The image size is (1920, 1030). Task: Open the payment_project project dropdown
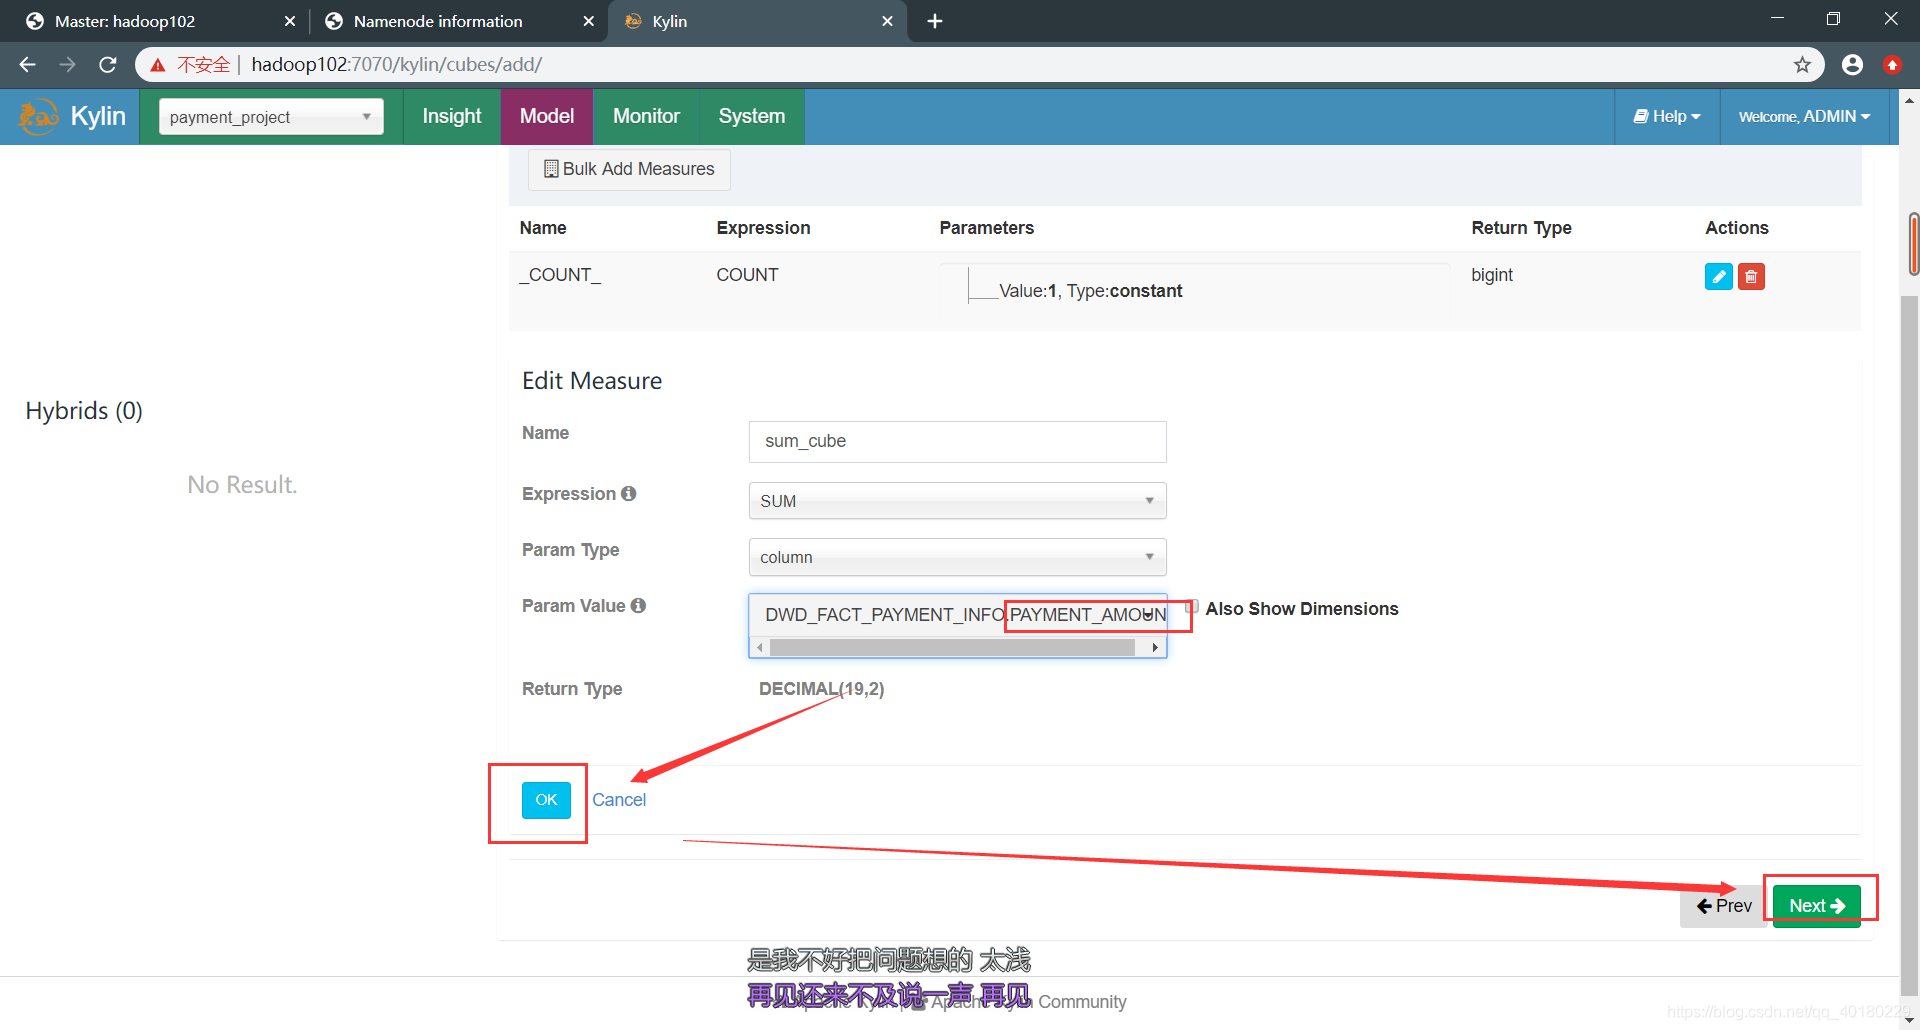point(271,117)
